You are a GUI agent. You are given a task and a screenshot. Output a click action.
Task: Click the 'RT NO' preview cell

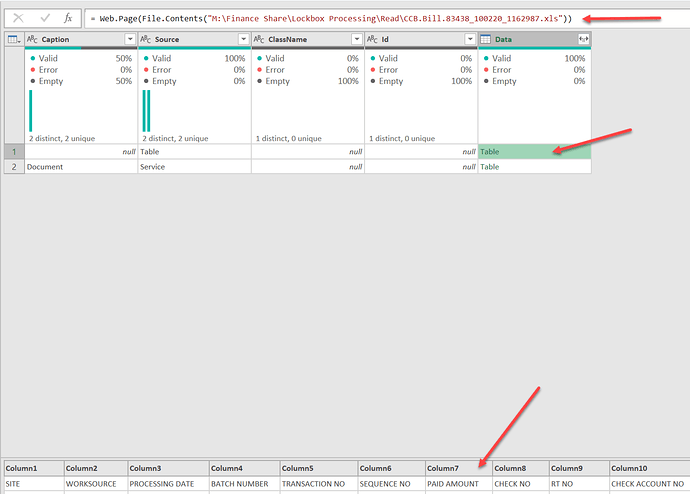(x=580, y=484)
